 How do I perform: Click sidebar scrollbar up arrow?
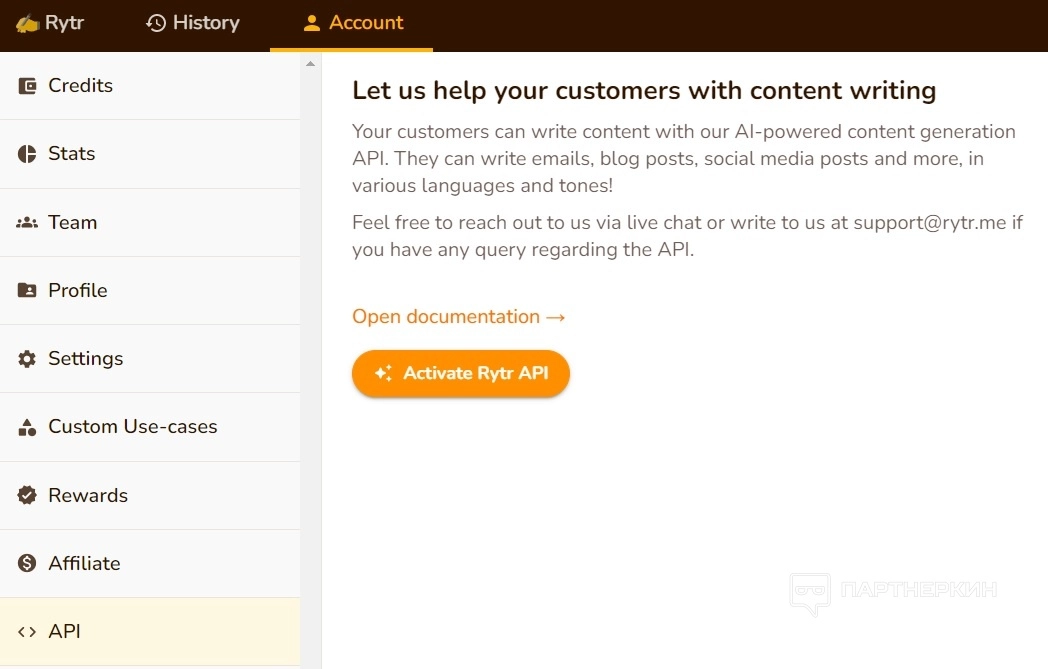tap(310, 63)
